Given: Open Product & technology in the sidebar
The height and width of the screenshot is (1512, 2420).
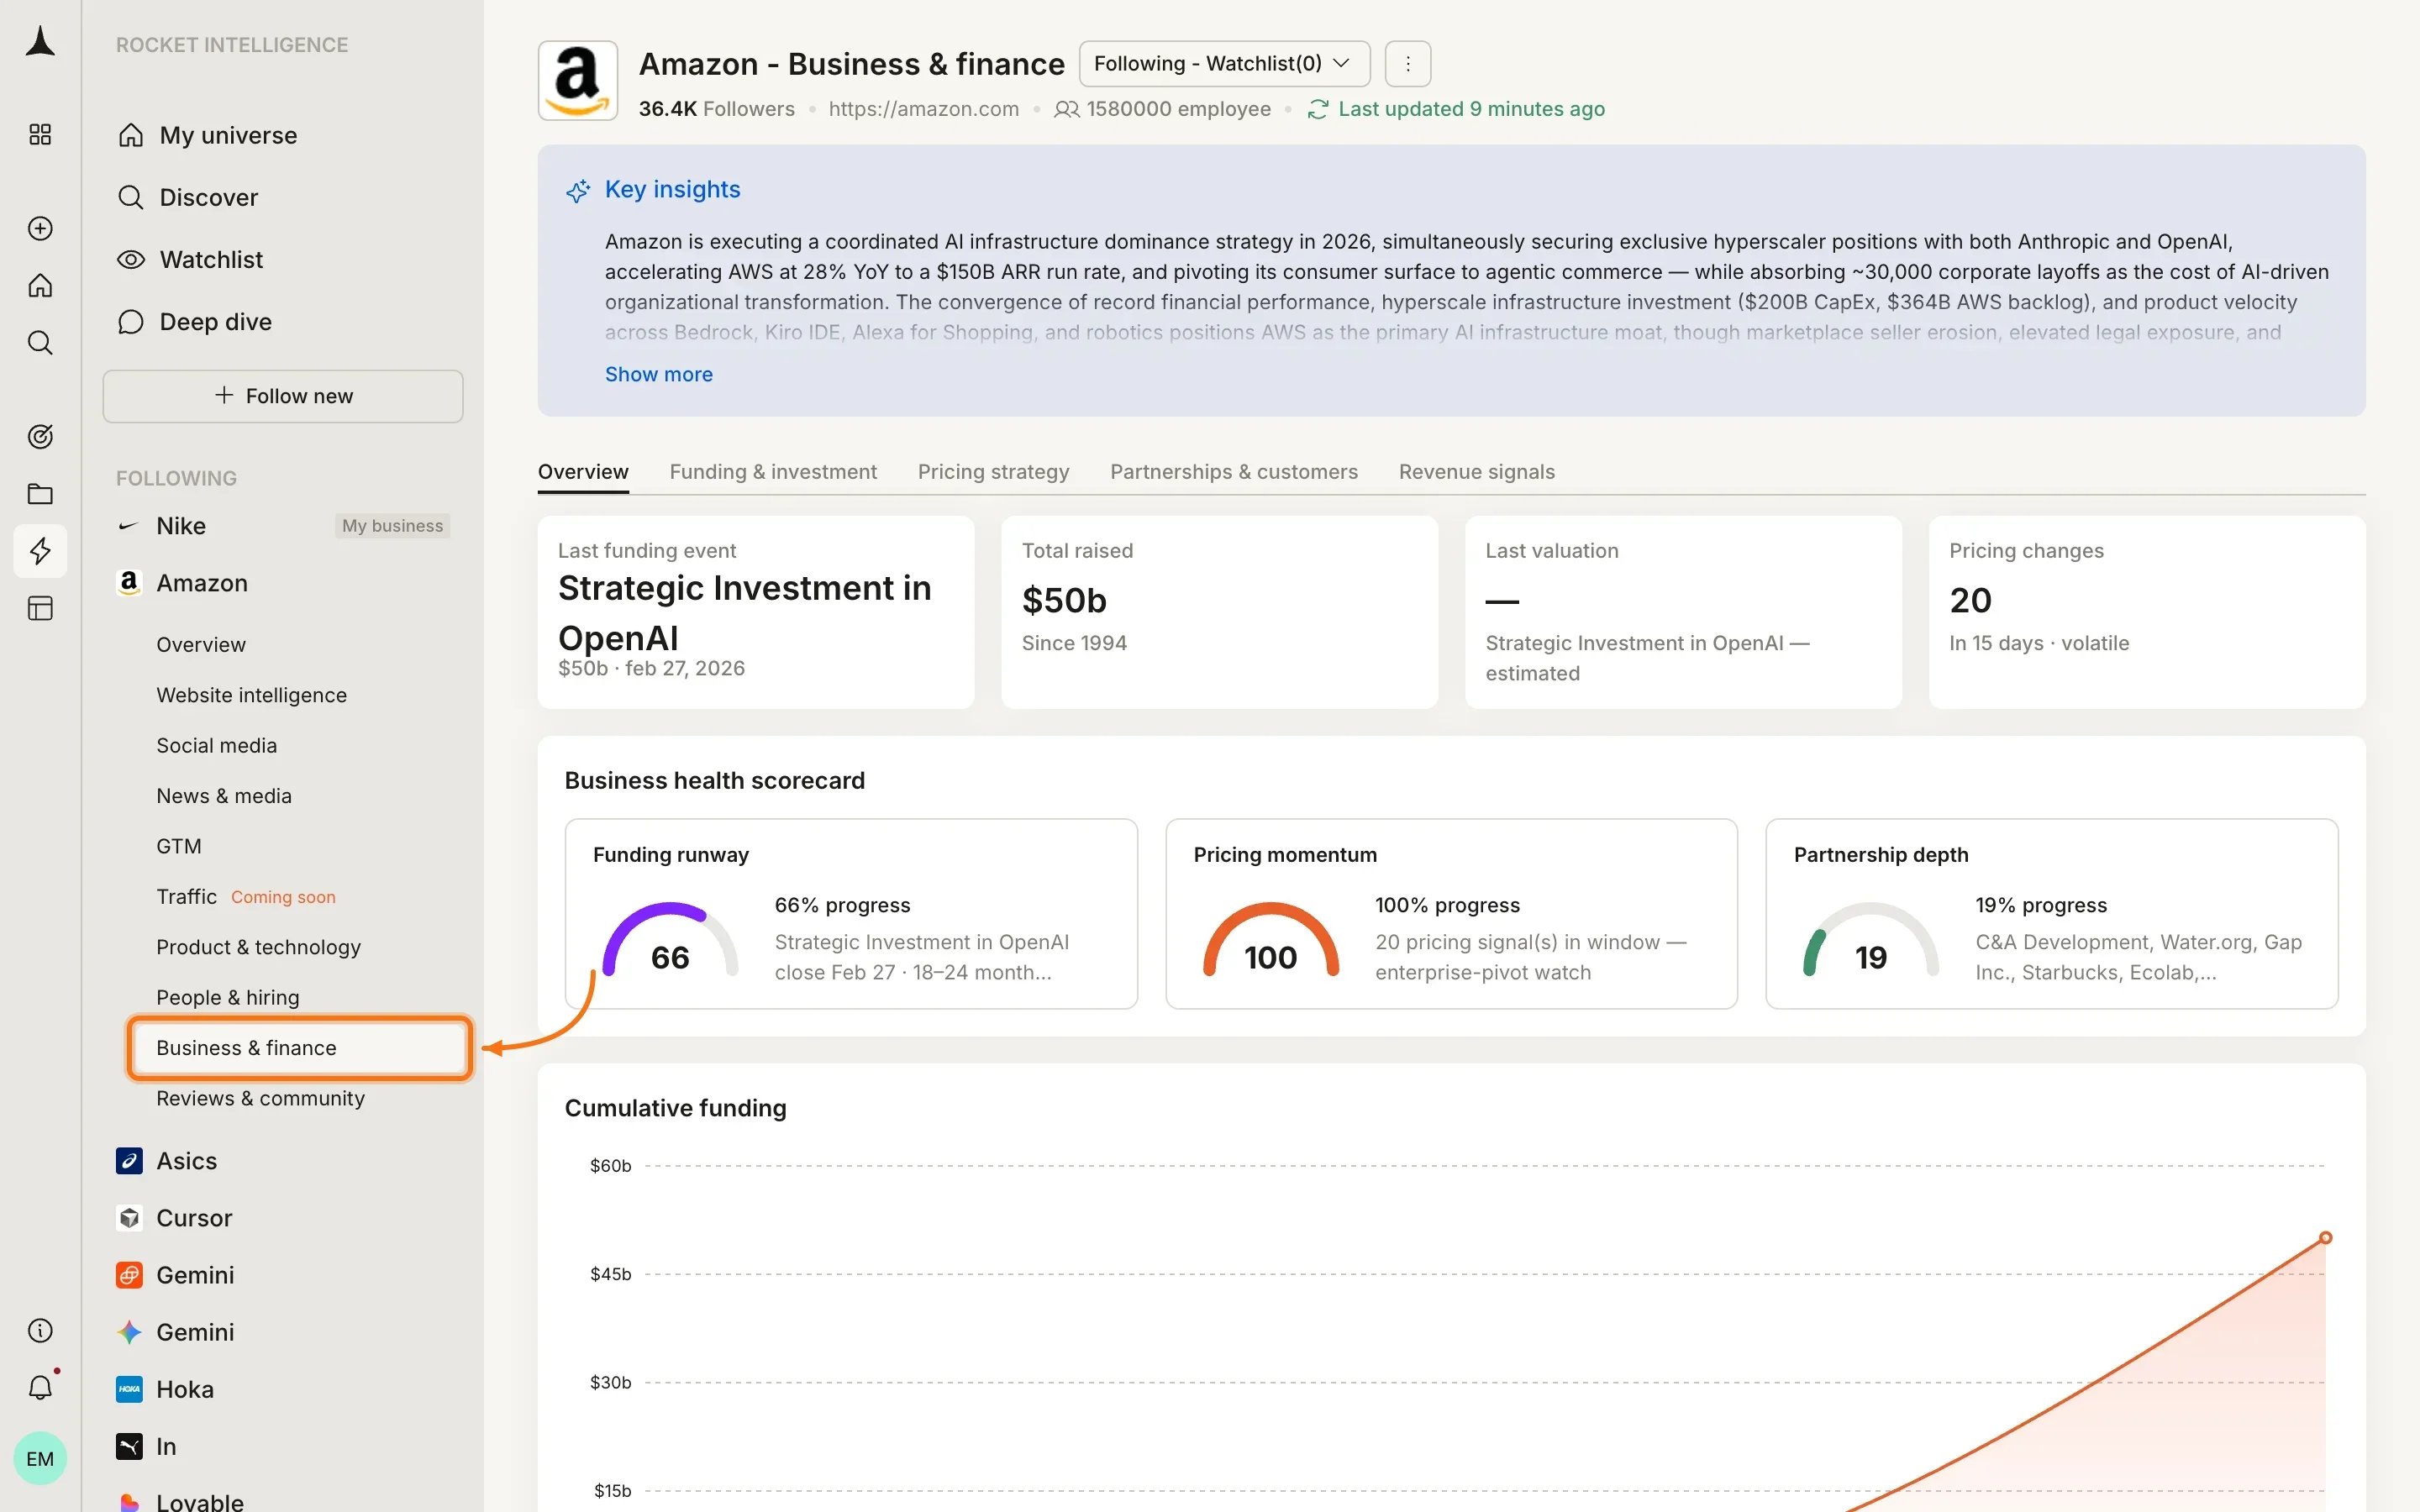Looking at the screenshot, I should tap(258, 947).
